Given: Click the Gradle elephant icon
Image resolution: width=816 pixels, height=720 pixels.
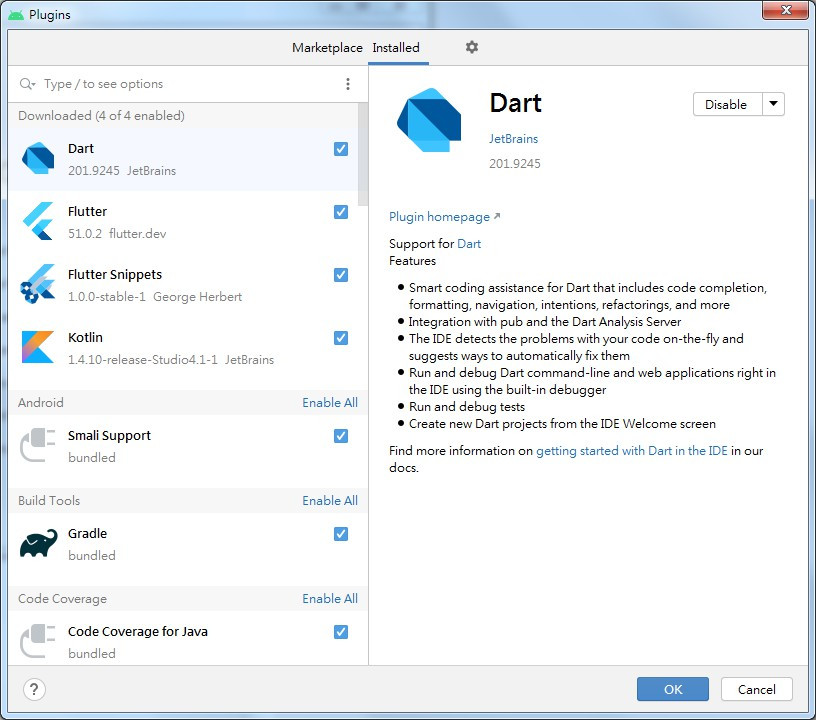Looking at the screenshot, I should coord(39,543).
